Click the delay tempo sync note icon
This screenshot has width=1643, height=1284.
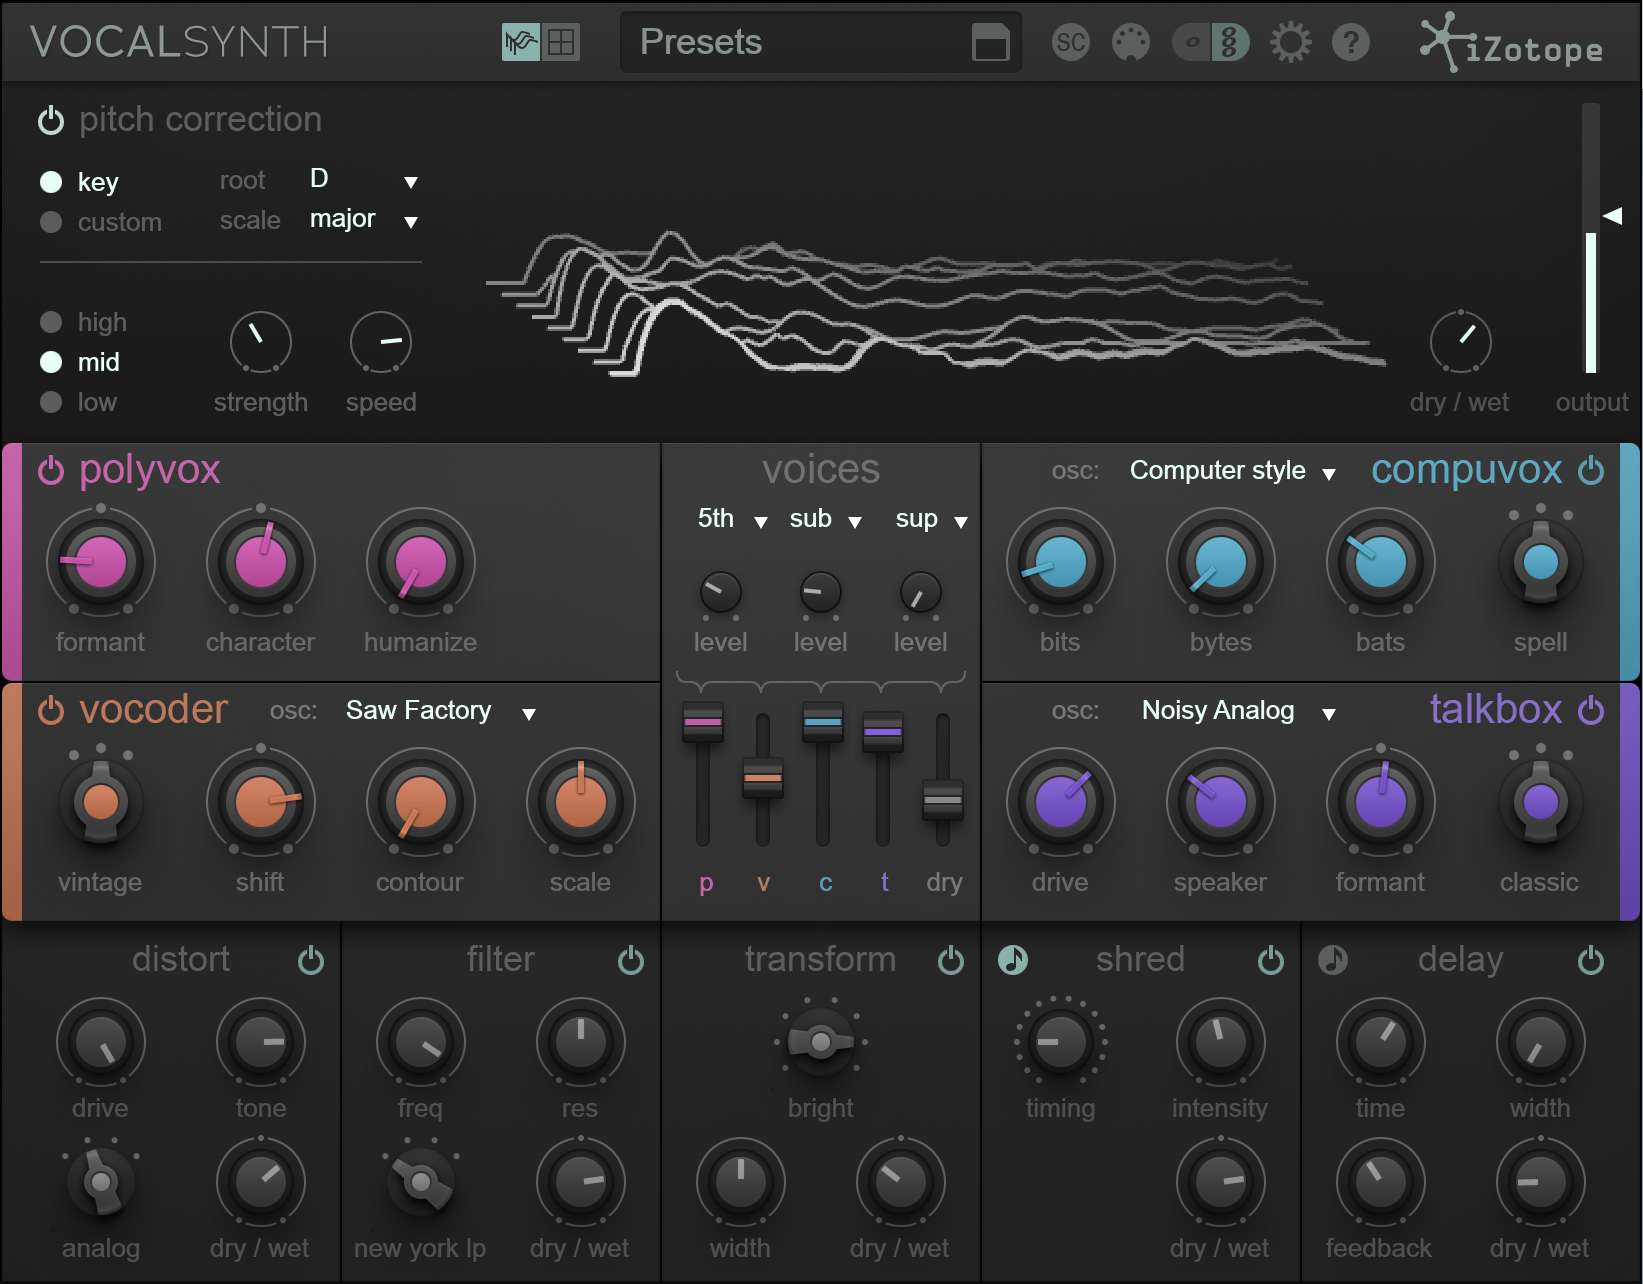(x=1333, y=960)
